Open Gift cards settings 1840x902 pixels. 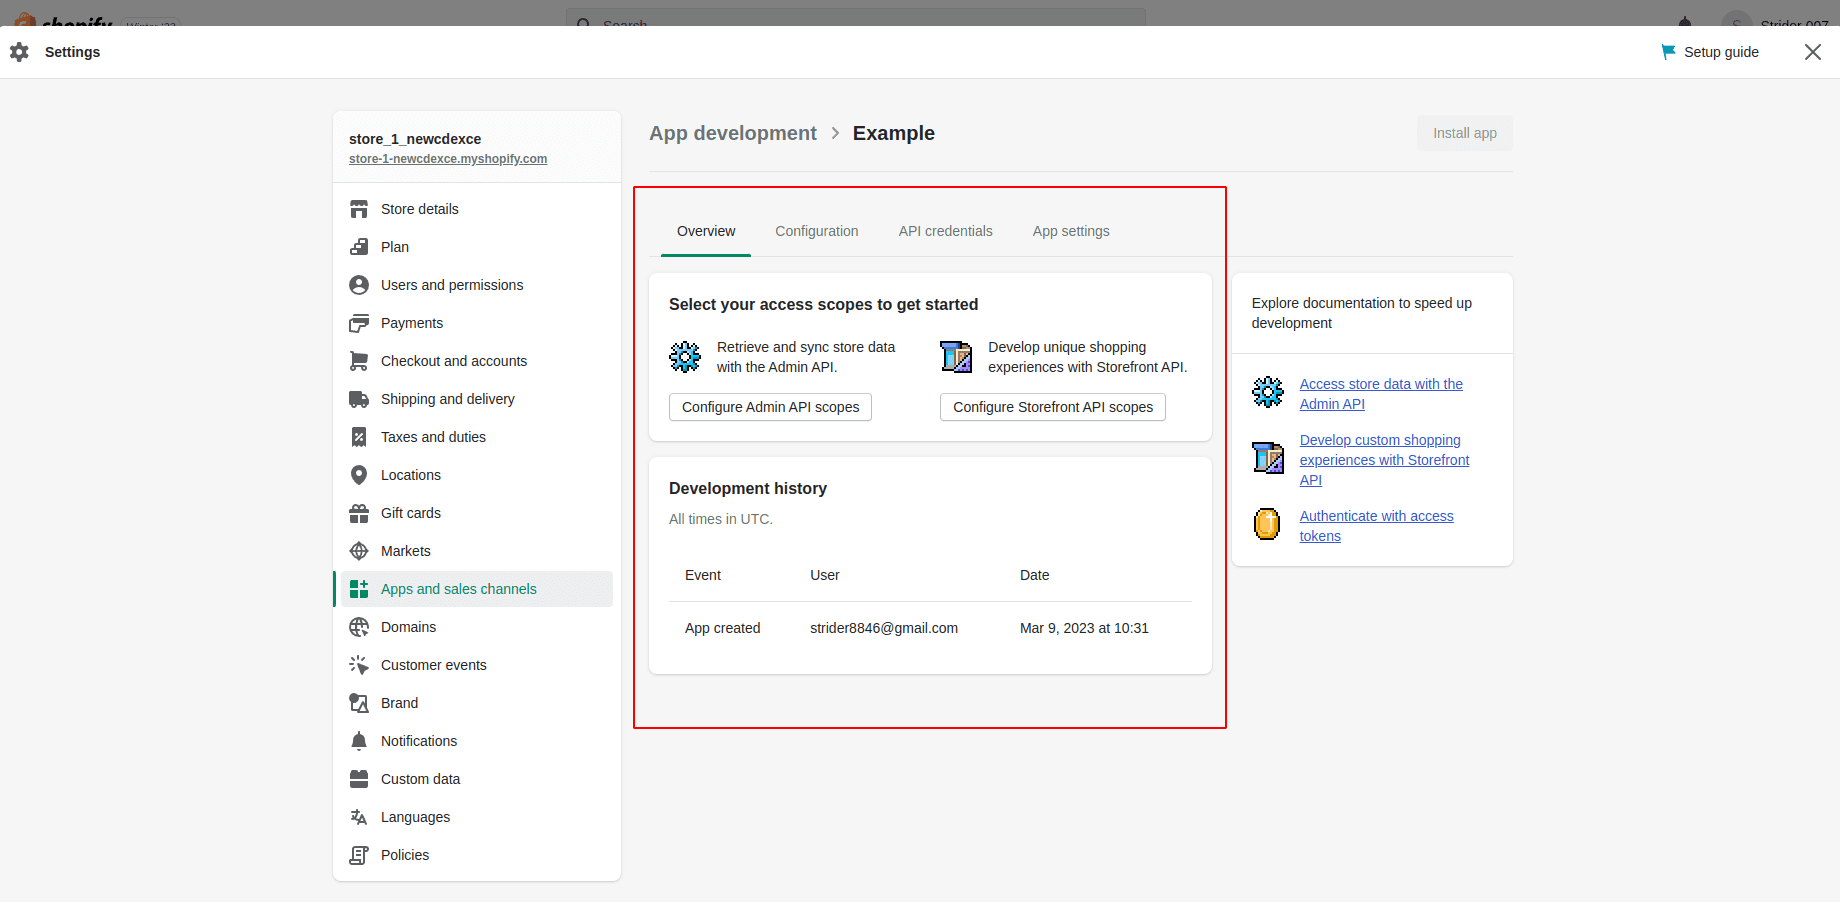pos(477,513)
